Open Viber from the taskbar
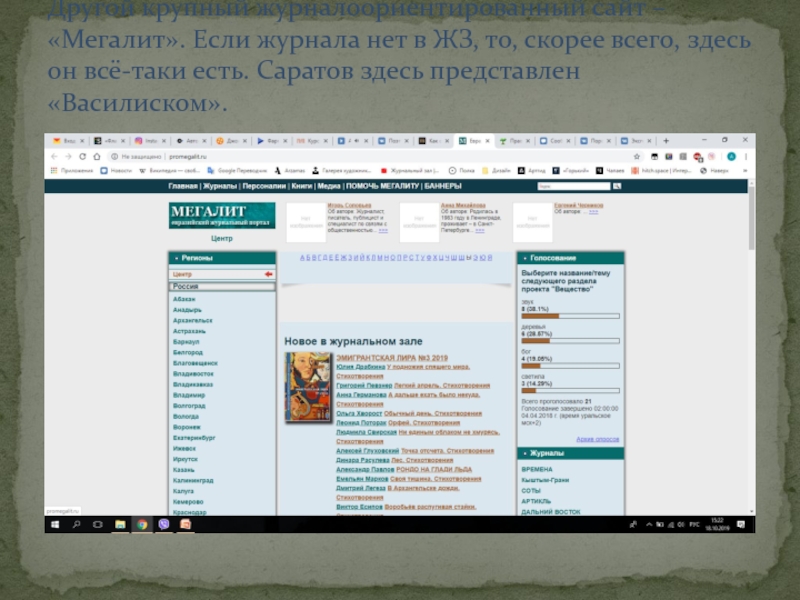Image resolution: width=800 pixels, height=600 pixels. tap(164, 524)
